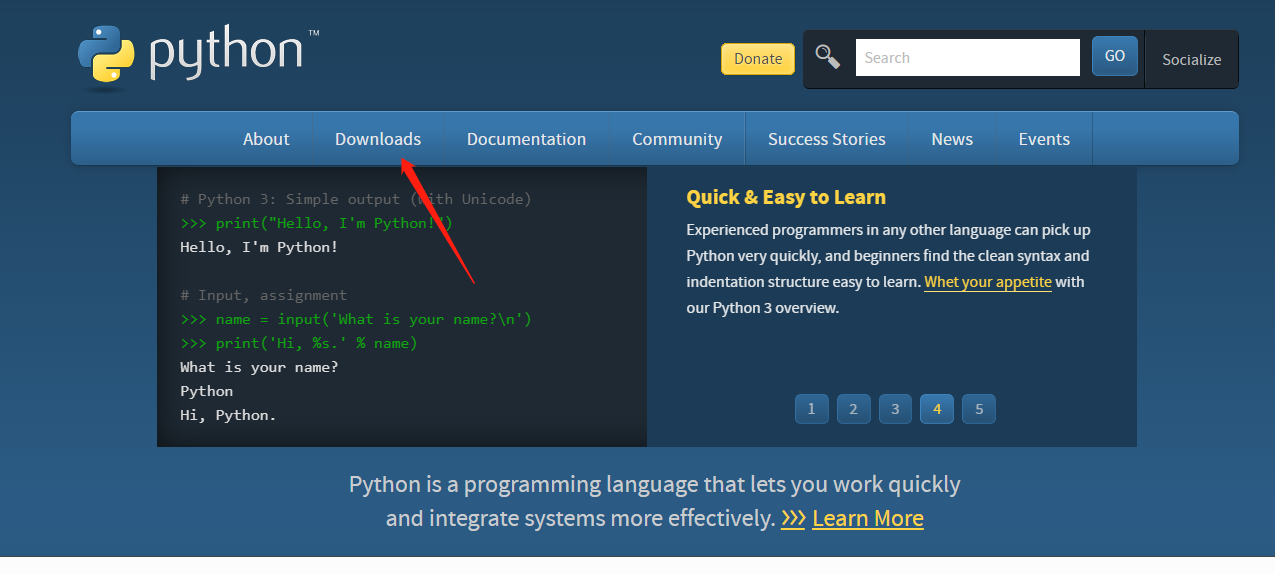The width and height of the screenshot is (1275, 574).
Task: Open the Community menu item
Action: [677, 139]
